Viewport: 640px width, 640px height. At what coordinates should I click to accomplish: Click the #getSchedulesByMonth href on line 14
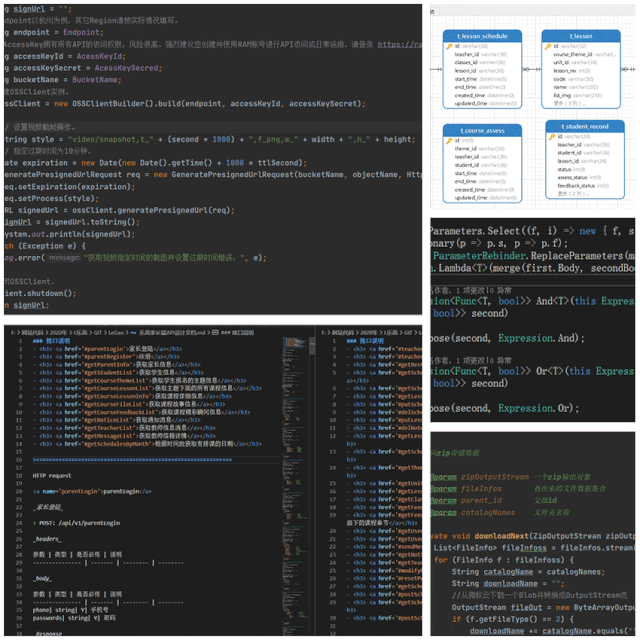pos(118,444)
